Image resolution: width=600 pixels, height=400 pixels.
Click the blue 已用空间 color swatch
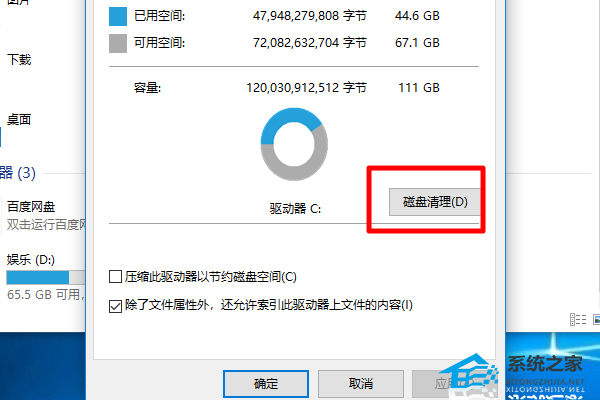pyautogui.click(x=118, y=16)
